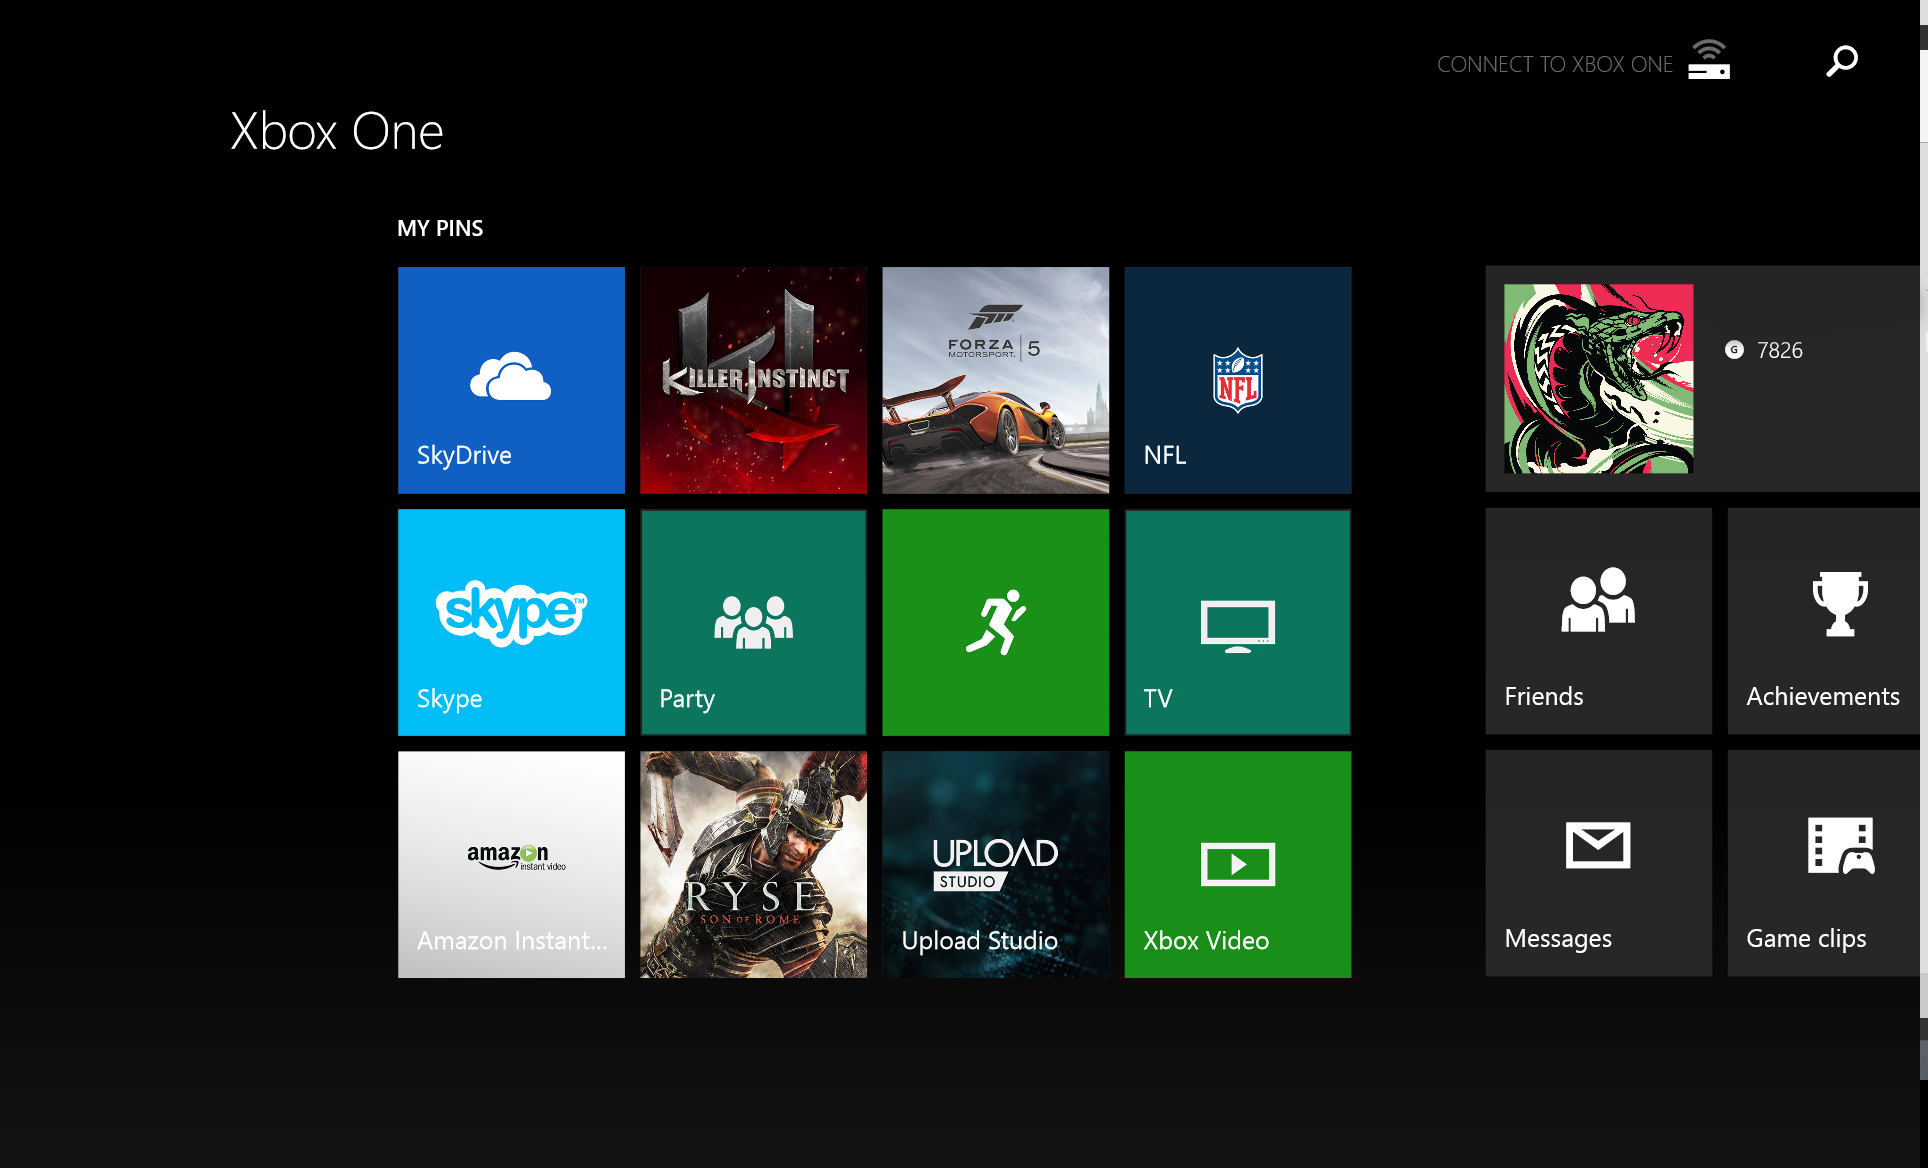Launch the Ryse Son of Rome tile
This screenshot has height=1168, width=1928.
(x=753, y=864)
